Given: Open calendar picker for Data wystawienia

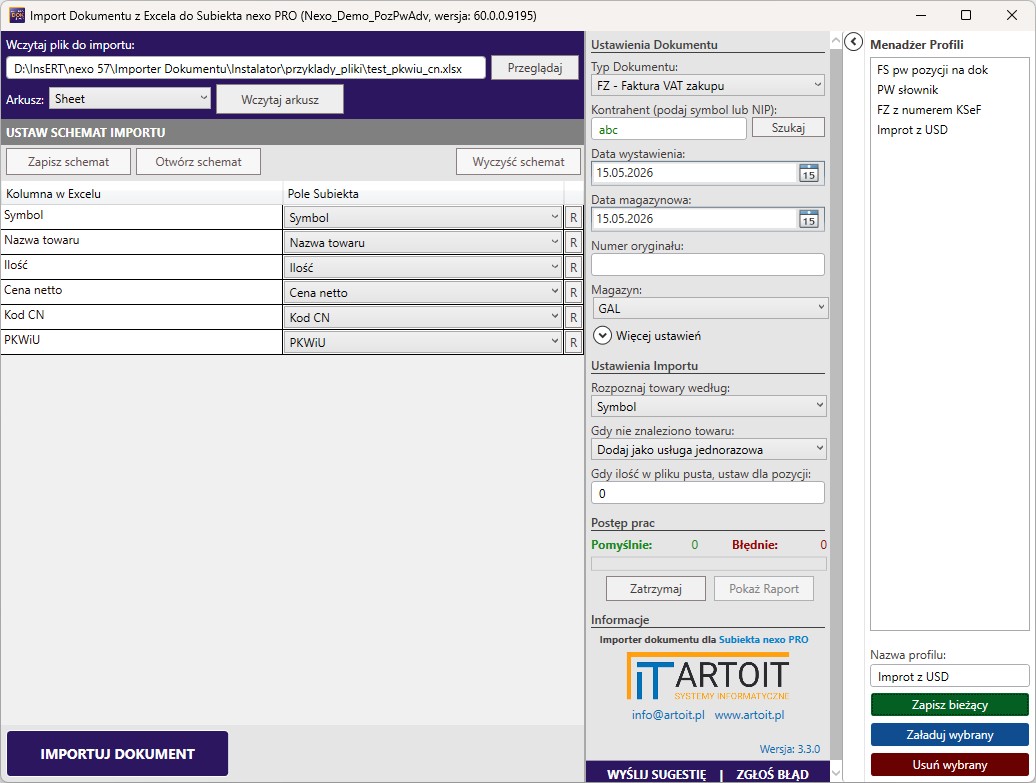Looking at the screenshot, I should coord(809,174).
